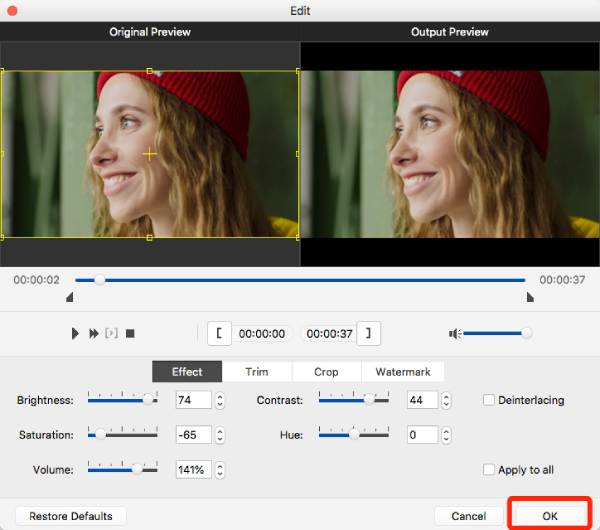Image resolution: width=600 pixels, height=530 pixels.
Task: Click the crop center crosshair
Action: (149, 154)
